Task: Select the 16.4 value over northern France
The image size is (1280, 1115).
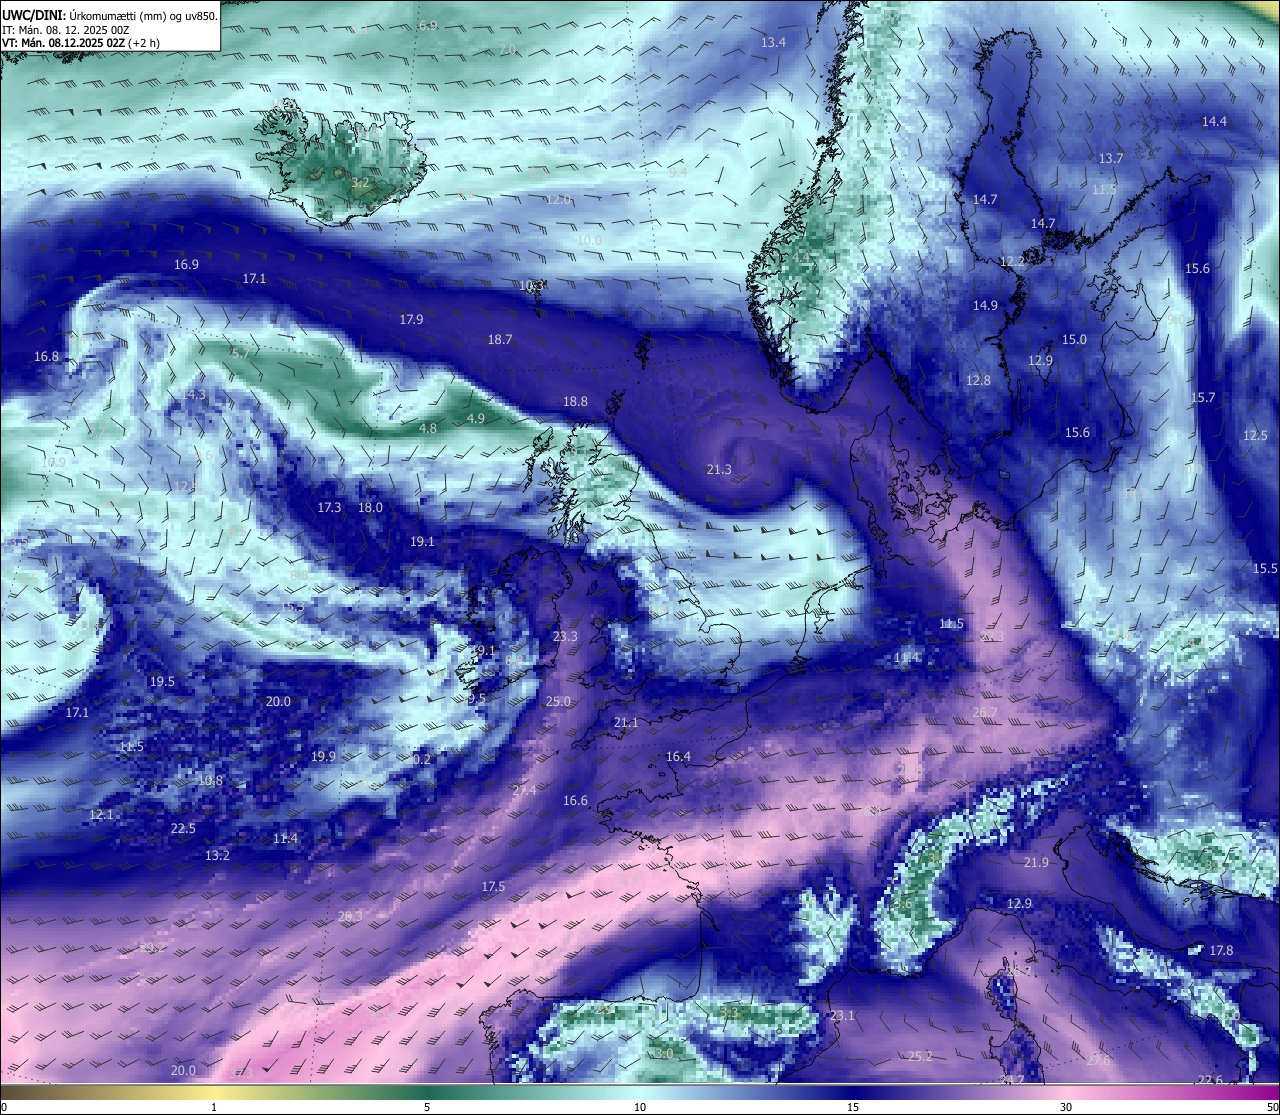Action: 678,756
